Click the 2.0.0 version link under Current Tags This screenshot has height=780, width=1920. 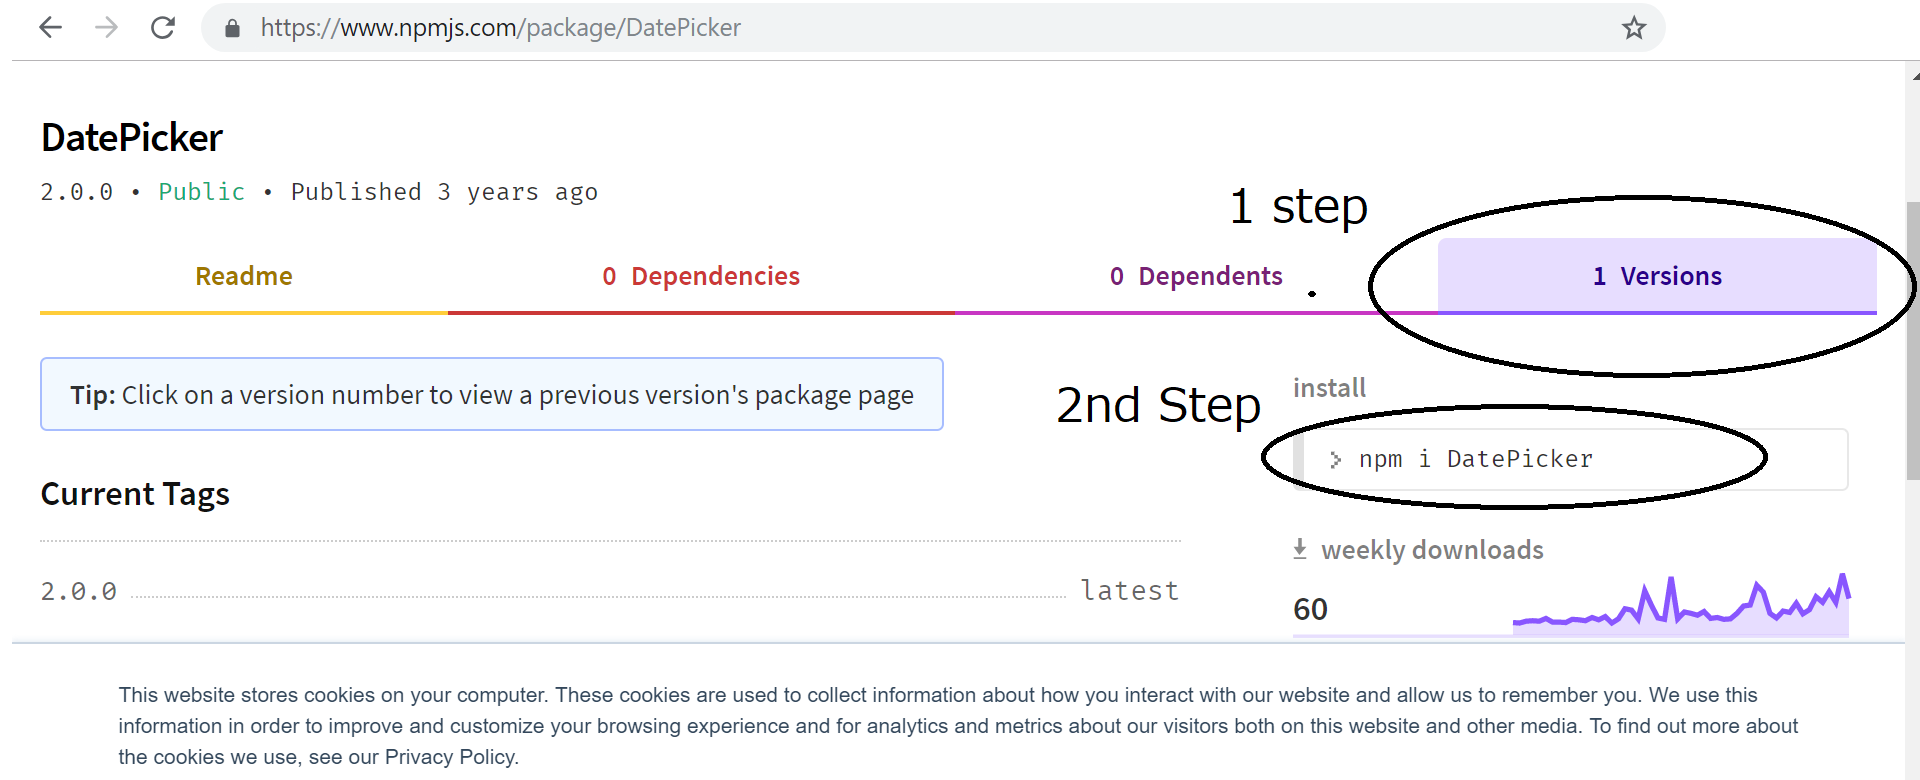click(79, 592)
